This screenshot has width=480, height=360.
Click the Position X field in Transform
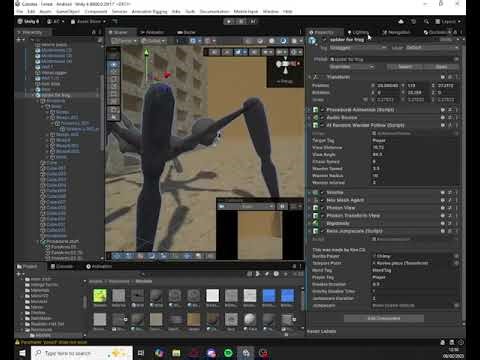387,86
